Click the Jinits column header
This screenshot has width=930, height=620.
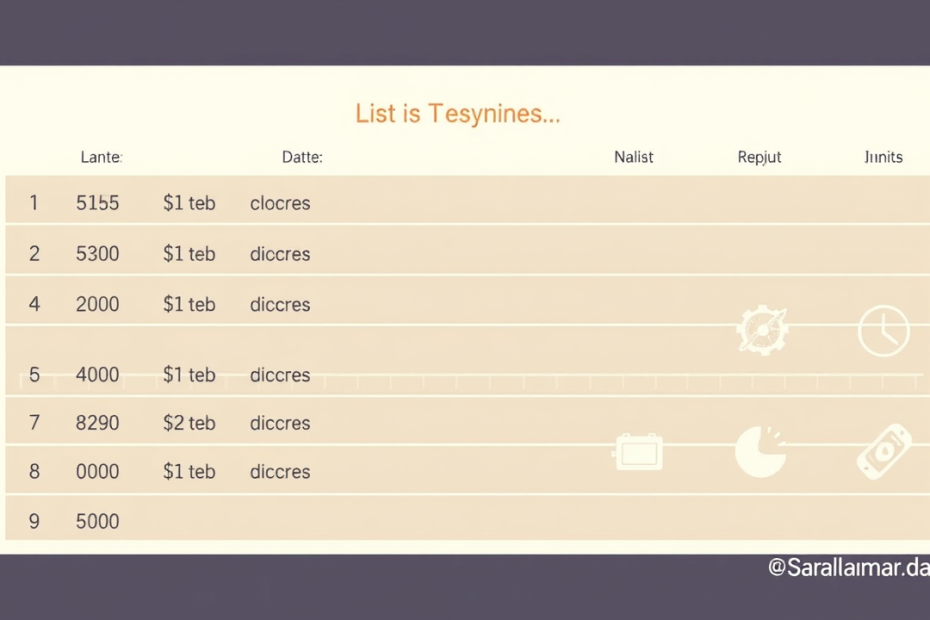pyautogui.click(x=883, y=157)
